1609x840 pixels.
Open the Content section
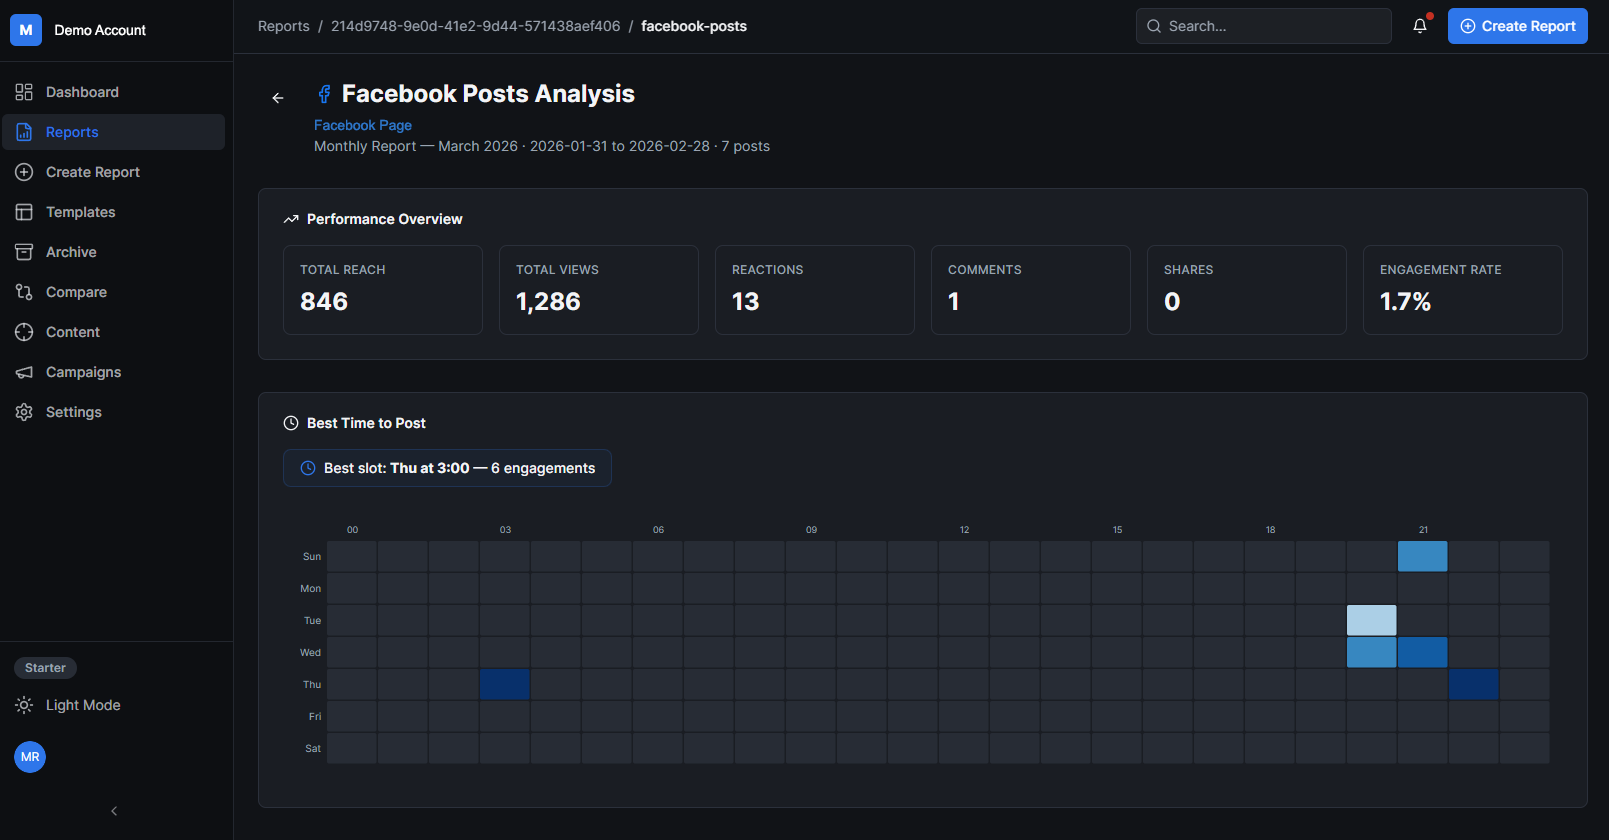[x=114, y=332]
